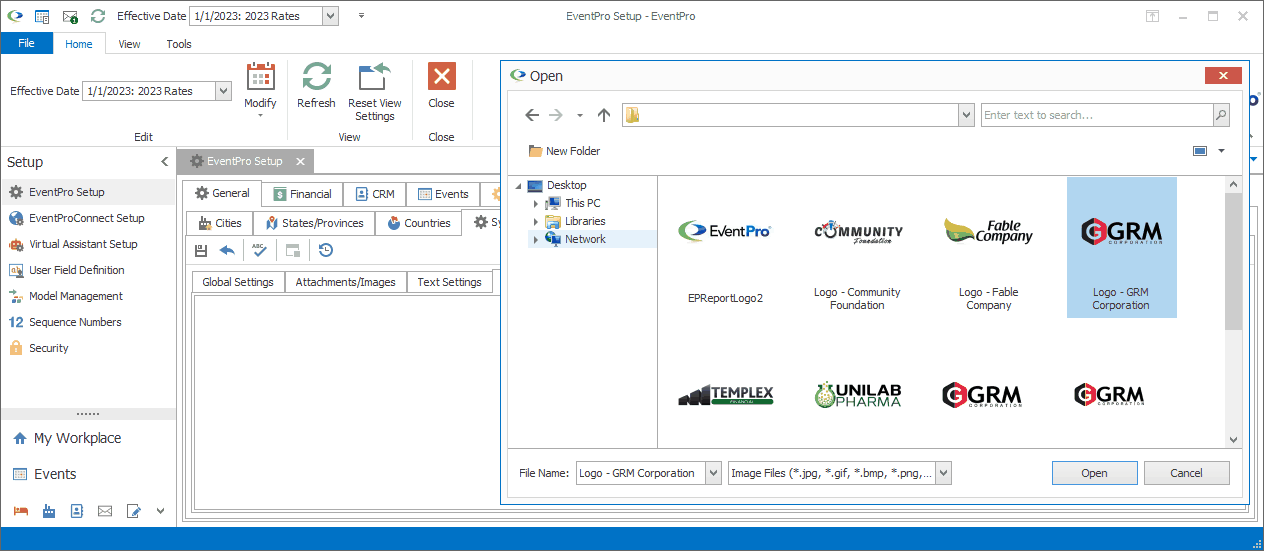Click the save disk icon in the toolbar
The image size is (1264, 551).
point(201,250)
